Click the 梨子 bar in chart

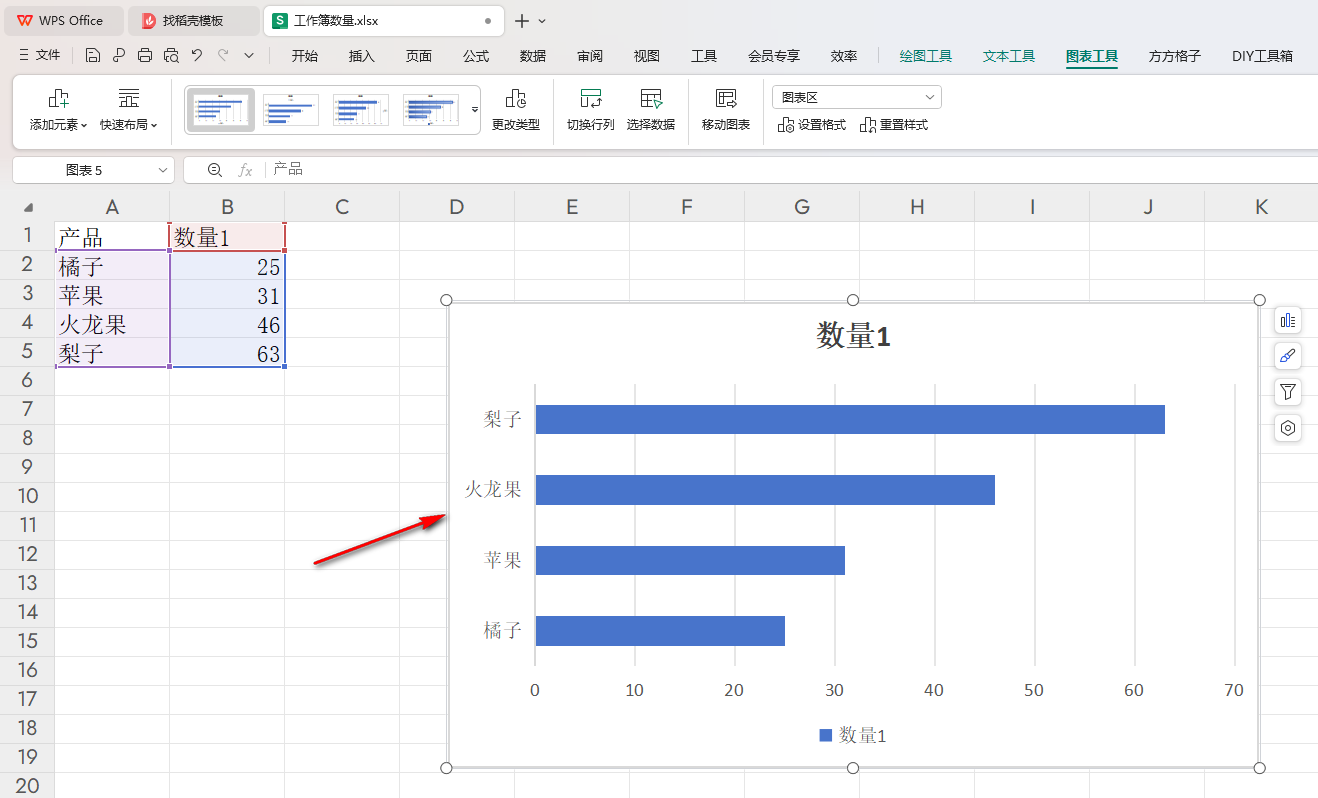(850, 419)
